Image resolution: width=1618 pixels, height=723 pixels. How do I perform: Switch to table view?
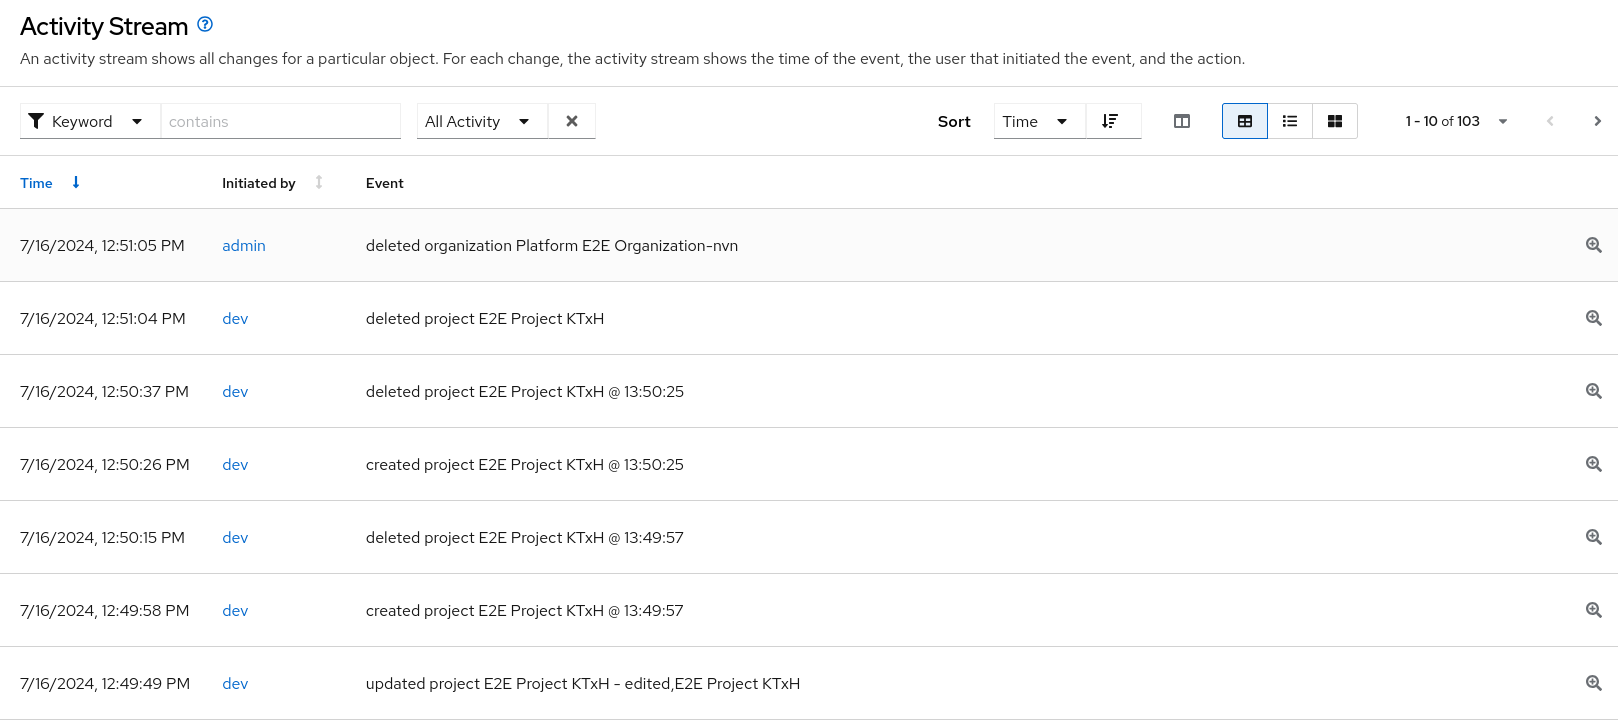(x=1245, y=121)
